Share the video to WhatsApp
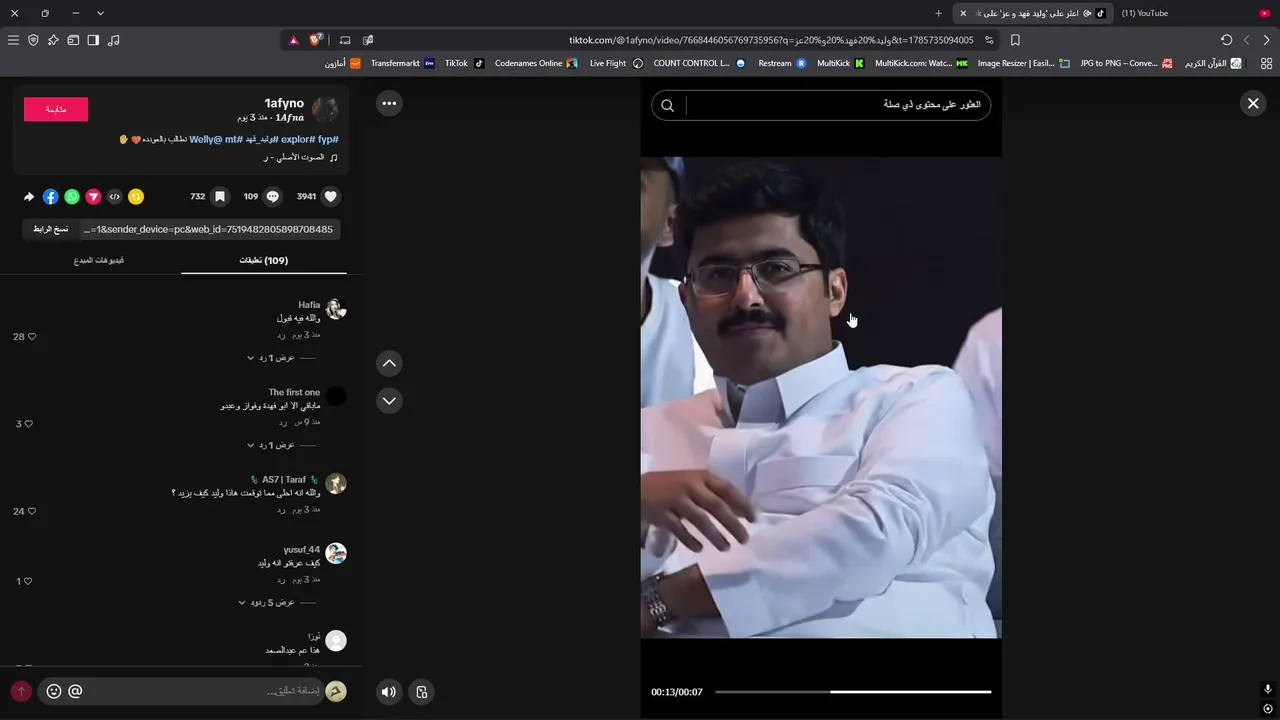 click(72, 197)
